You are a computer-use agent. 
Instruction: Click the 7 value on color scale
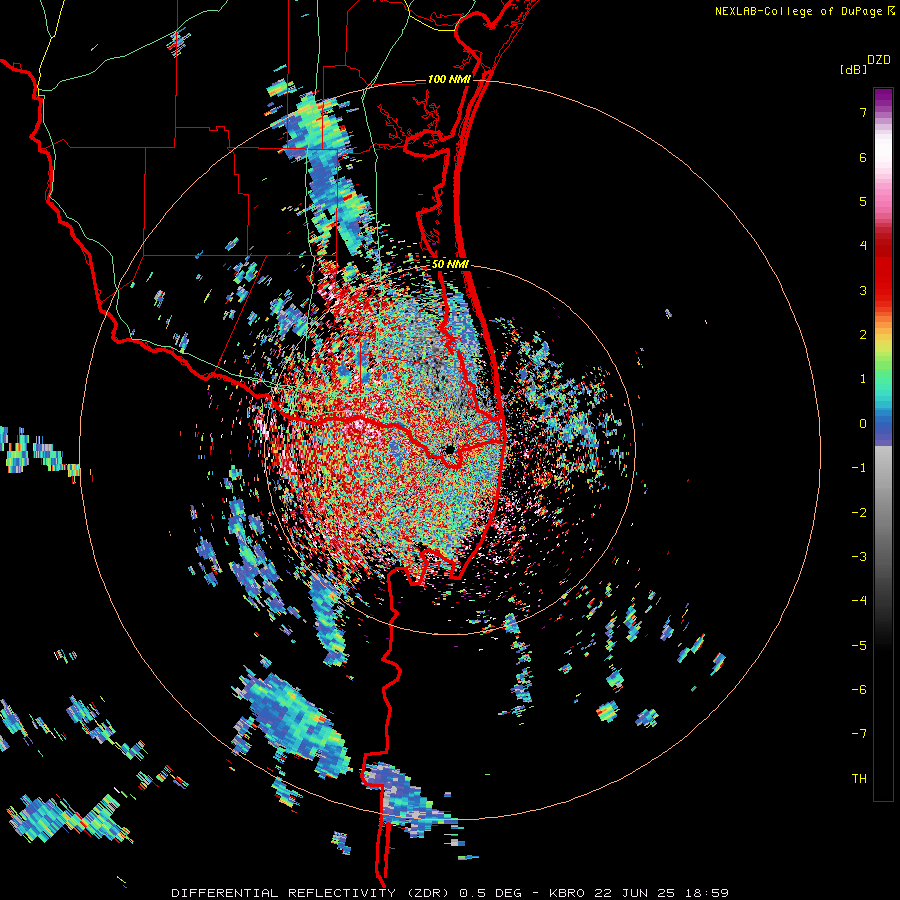863,112
